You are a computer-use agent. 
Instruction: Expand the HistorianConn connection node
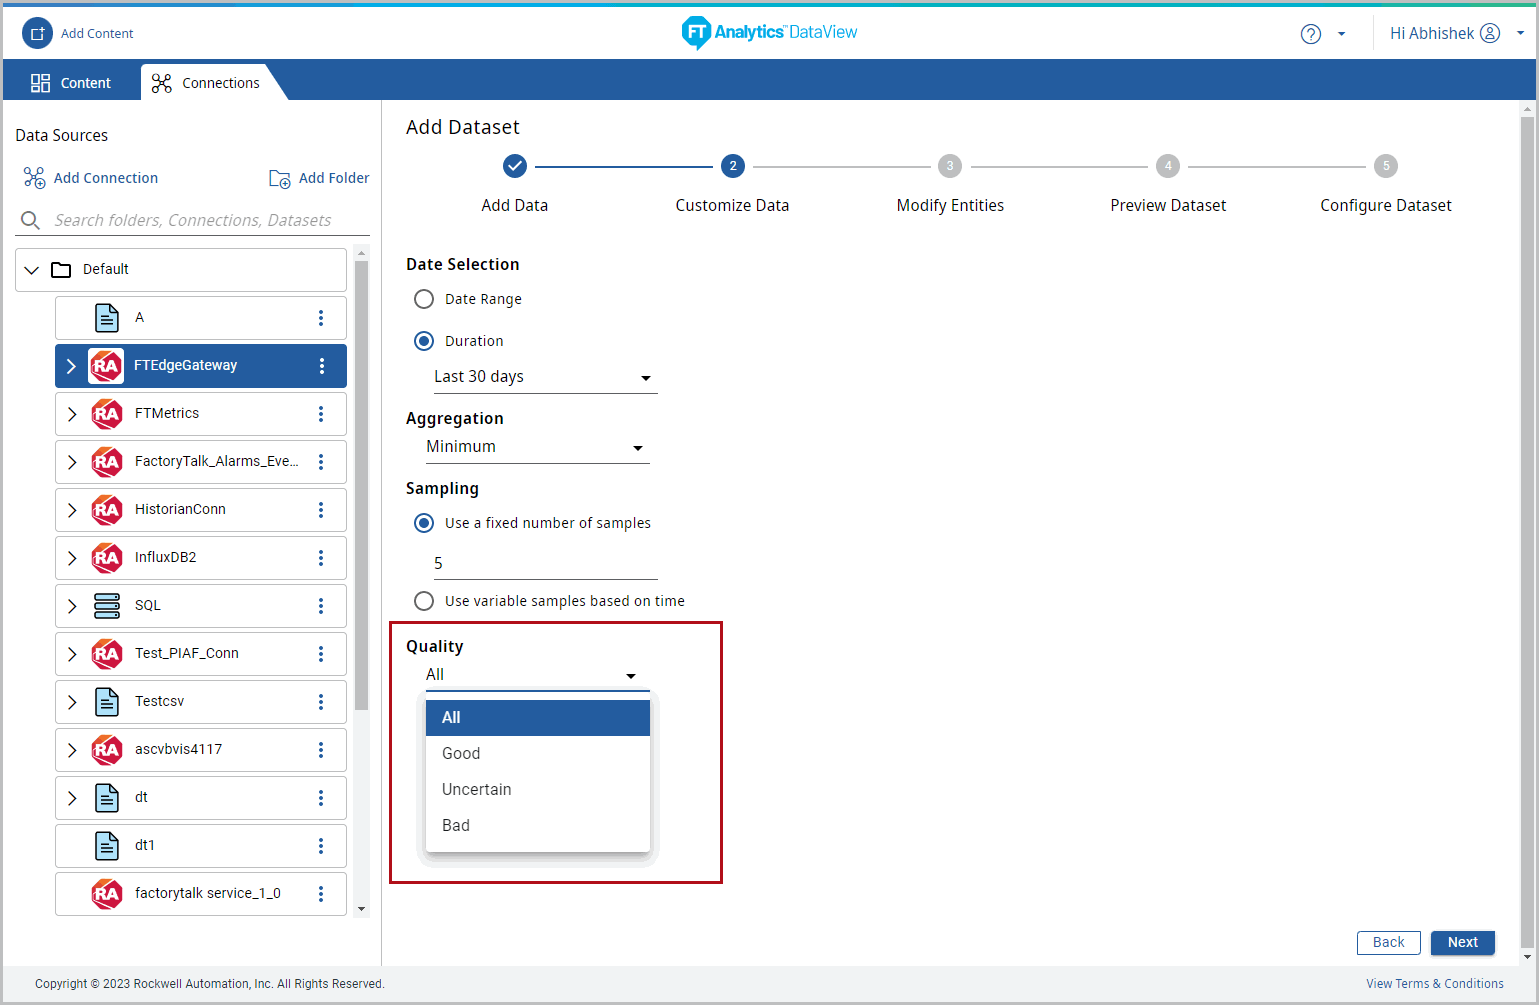point(72,510)
